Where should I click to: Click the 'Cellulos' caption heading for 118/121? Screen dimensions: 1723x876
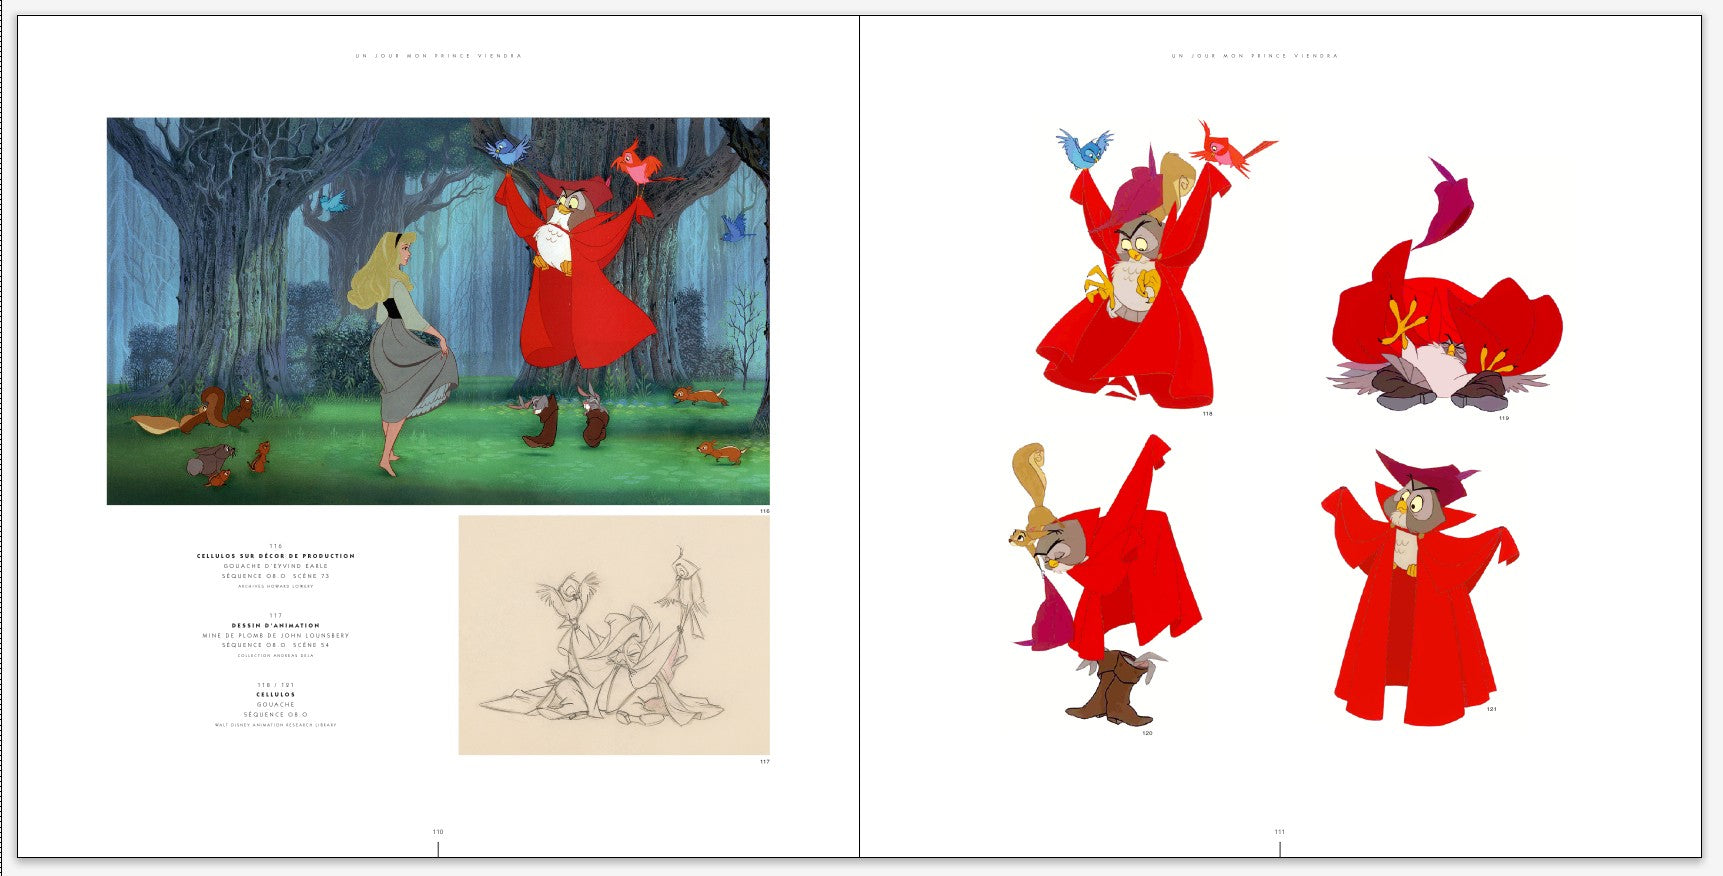(x=276, y=694)
